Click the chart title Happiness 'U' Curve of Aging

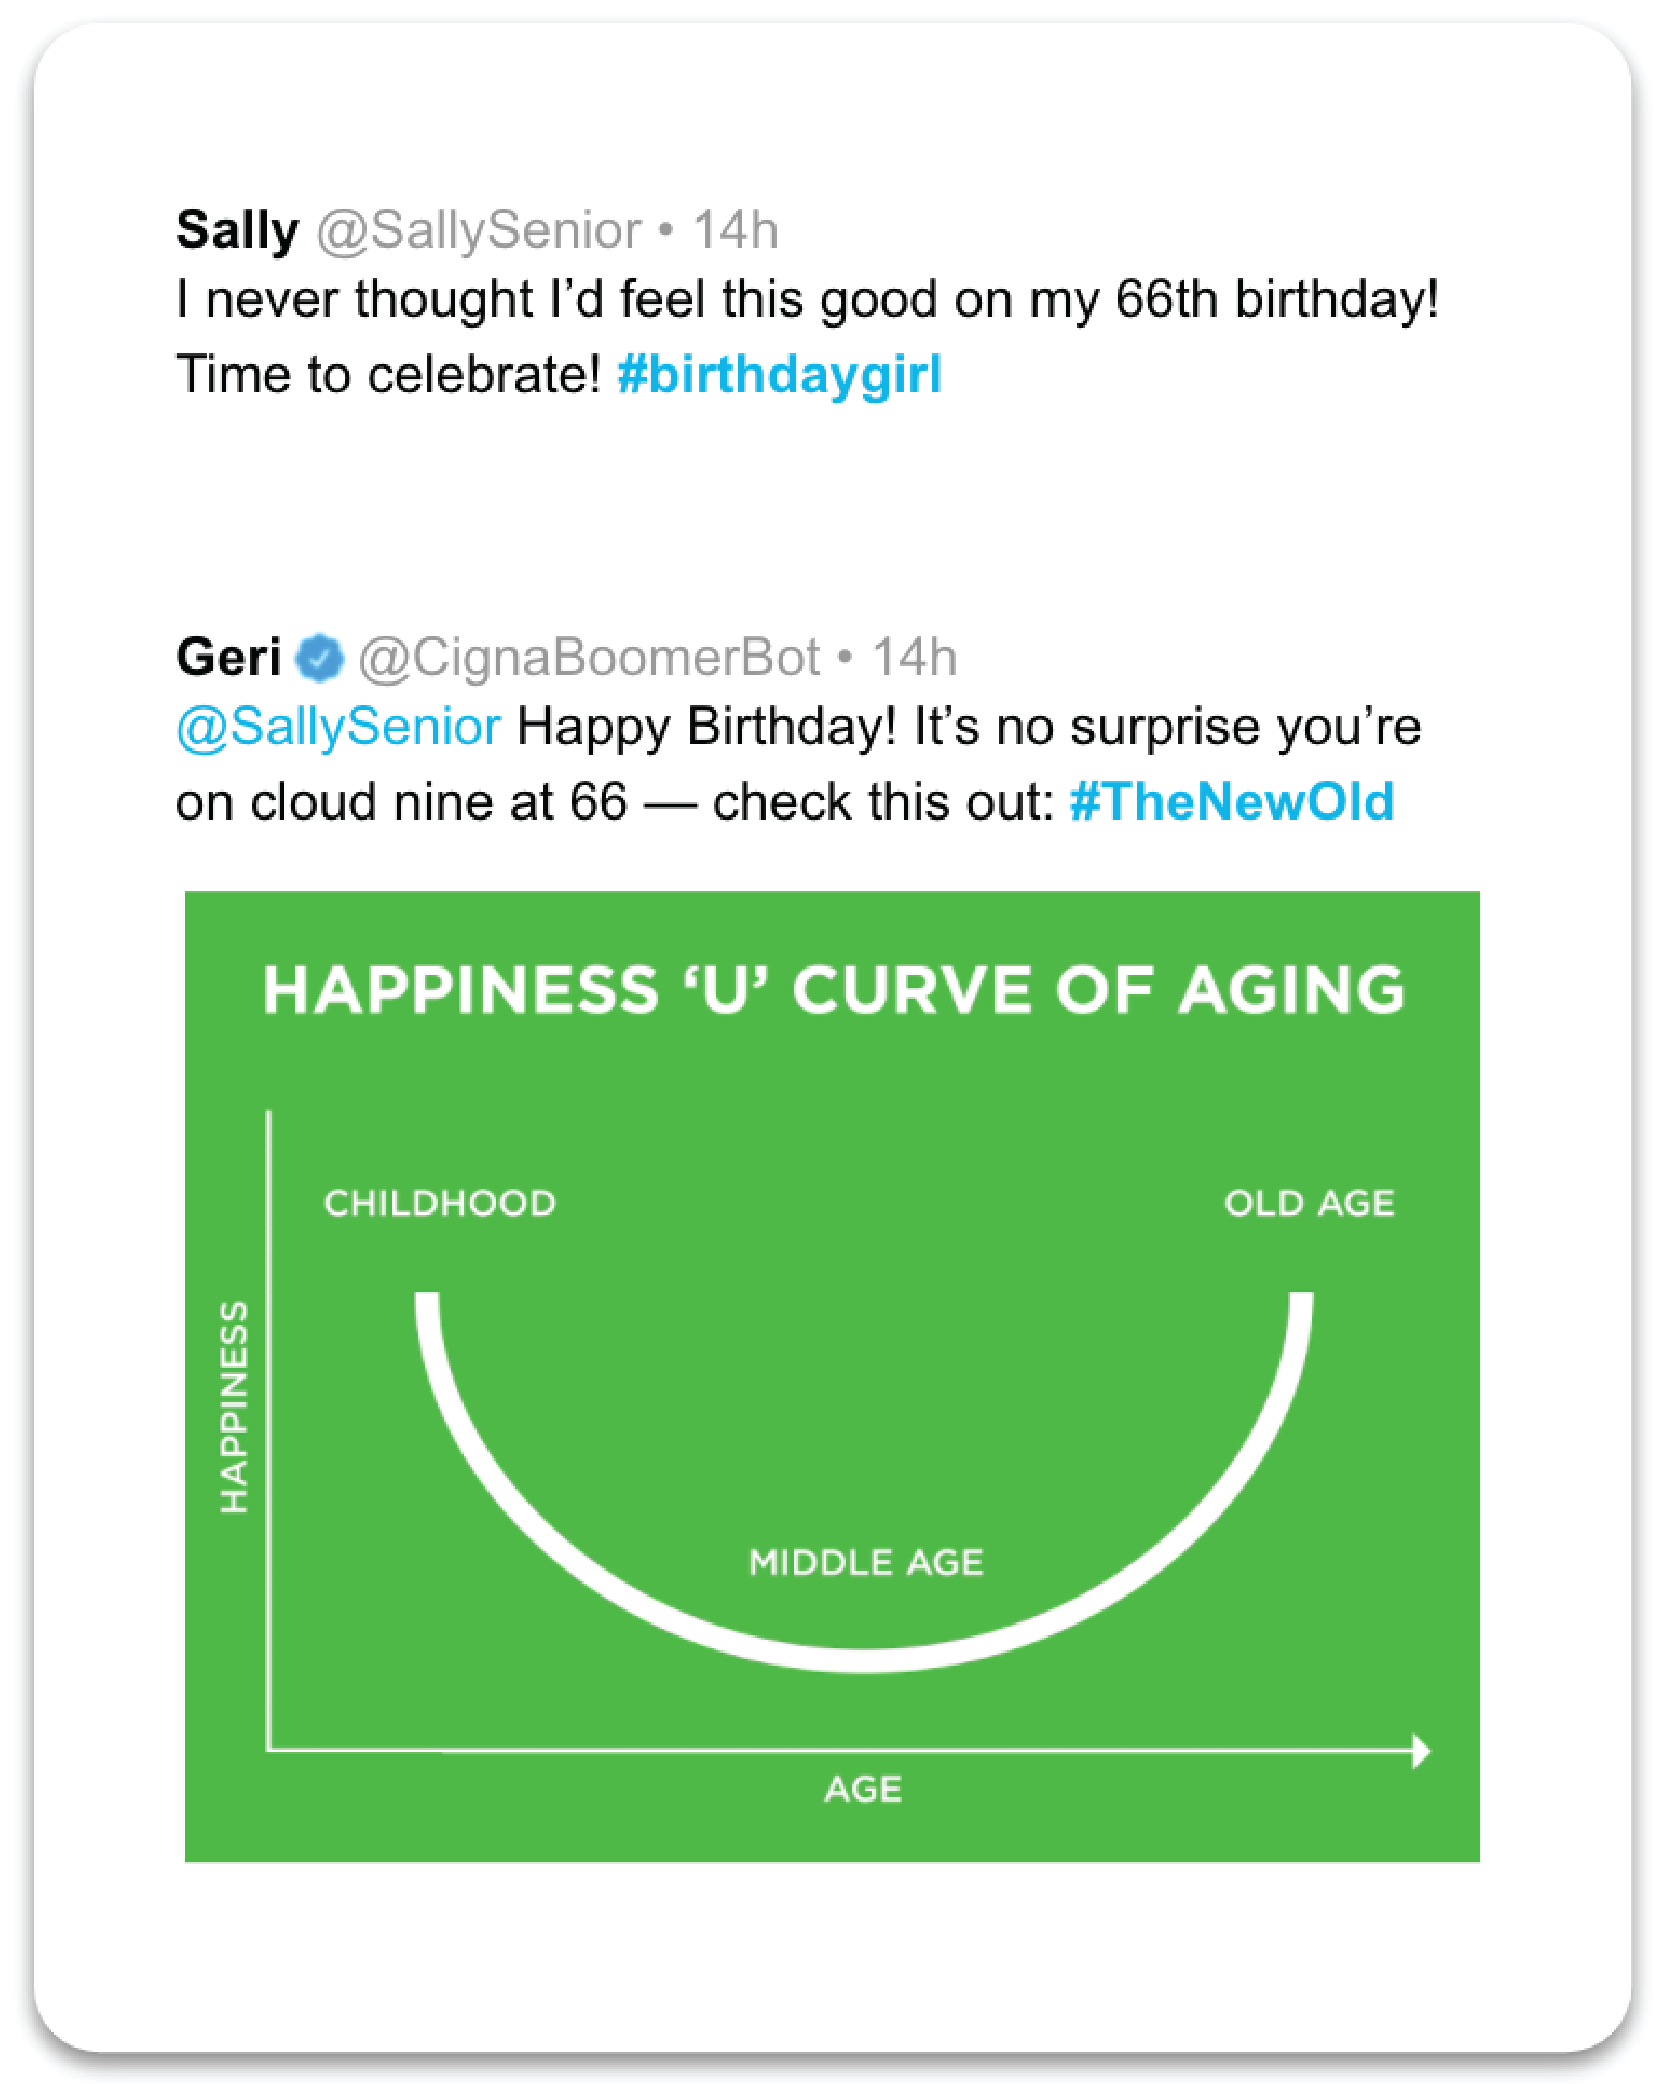834,990
